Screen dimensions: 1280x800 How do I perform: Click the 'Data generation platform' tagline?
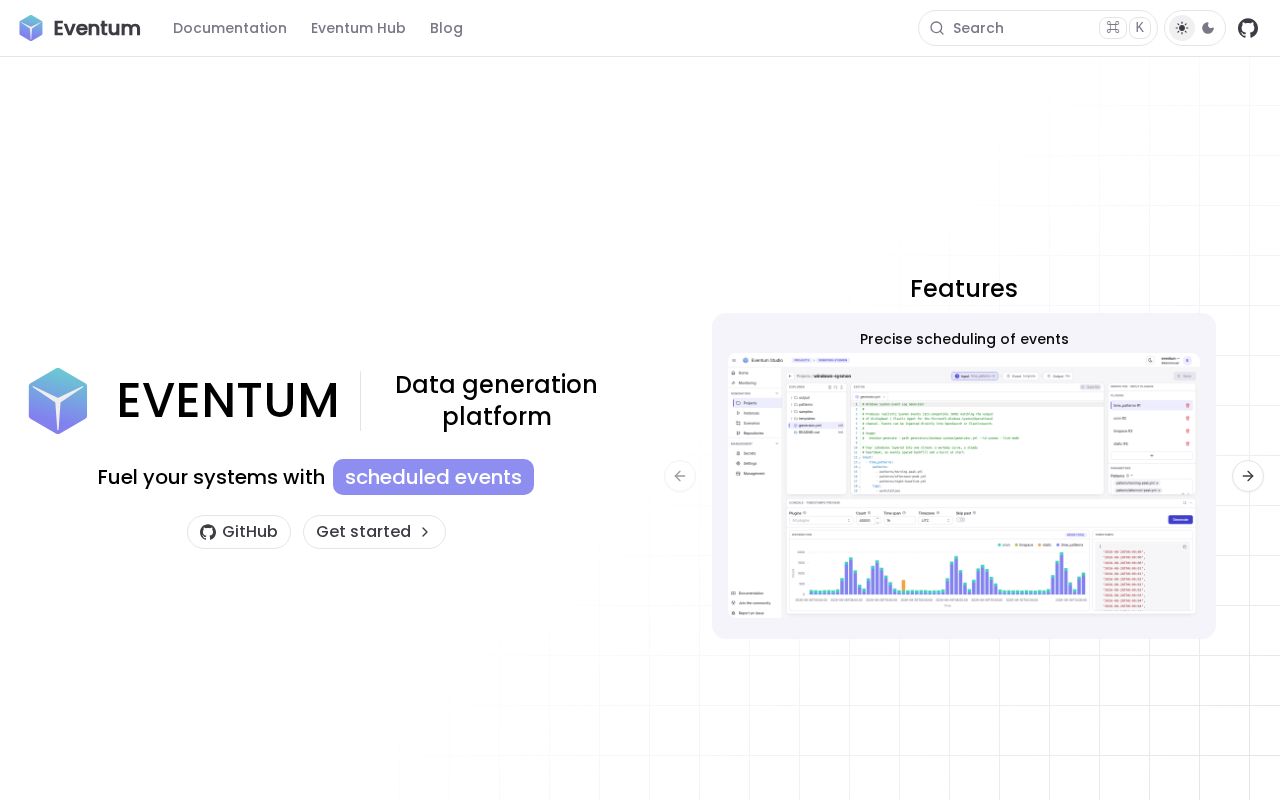(496, 400)
